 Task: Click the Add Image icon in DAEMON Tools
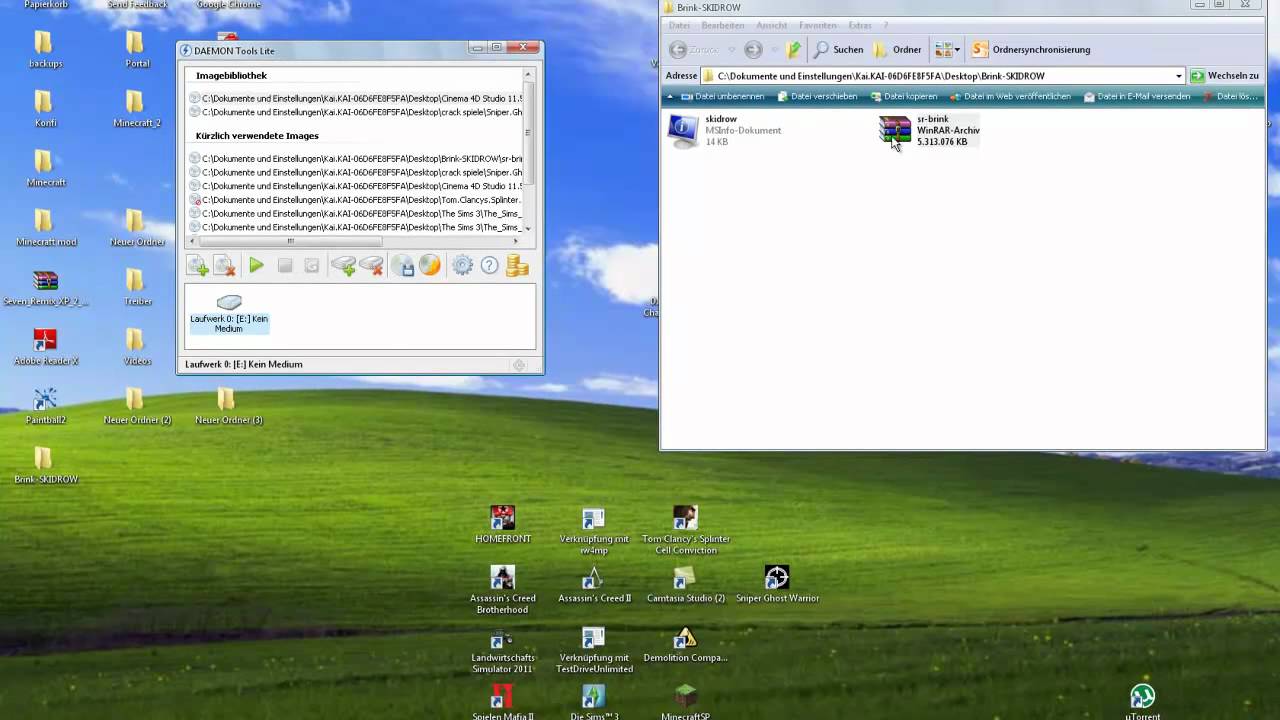click(x=197, y=265)
